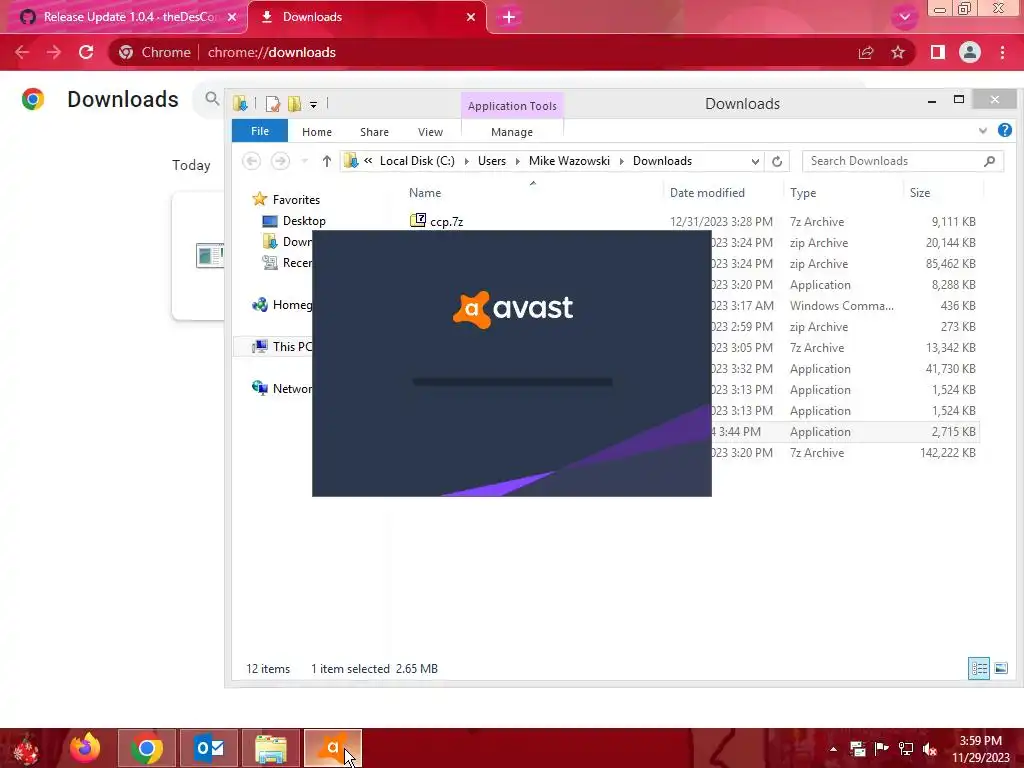Screen dimensions: 1024x768
Task: Open recent locations dropdown in Explorer
Action: pyautogui.click(x=304, y=161)
